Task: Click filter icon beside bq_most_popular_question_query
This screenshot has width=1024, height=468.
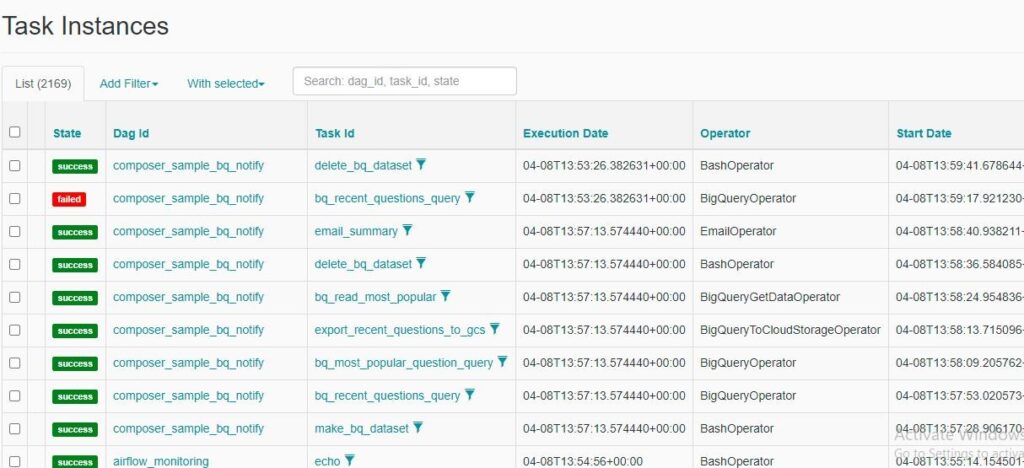Action: [x=502, y=362]
